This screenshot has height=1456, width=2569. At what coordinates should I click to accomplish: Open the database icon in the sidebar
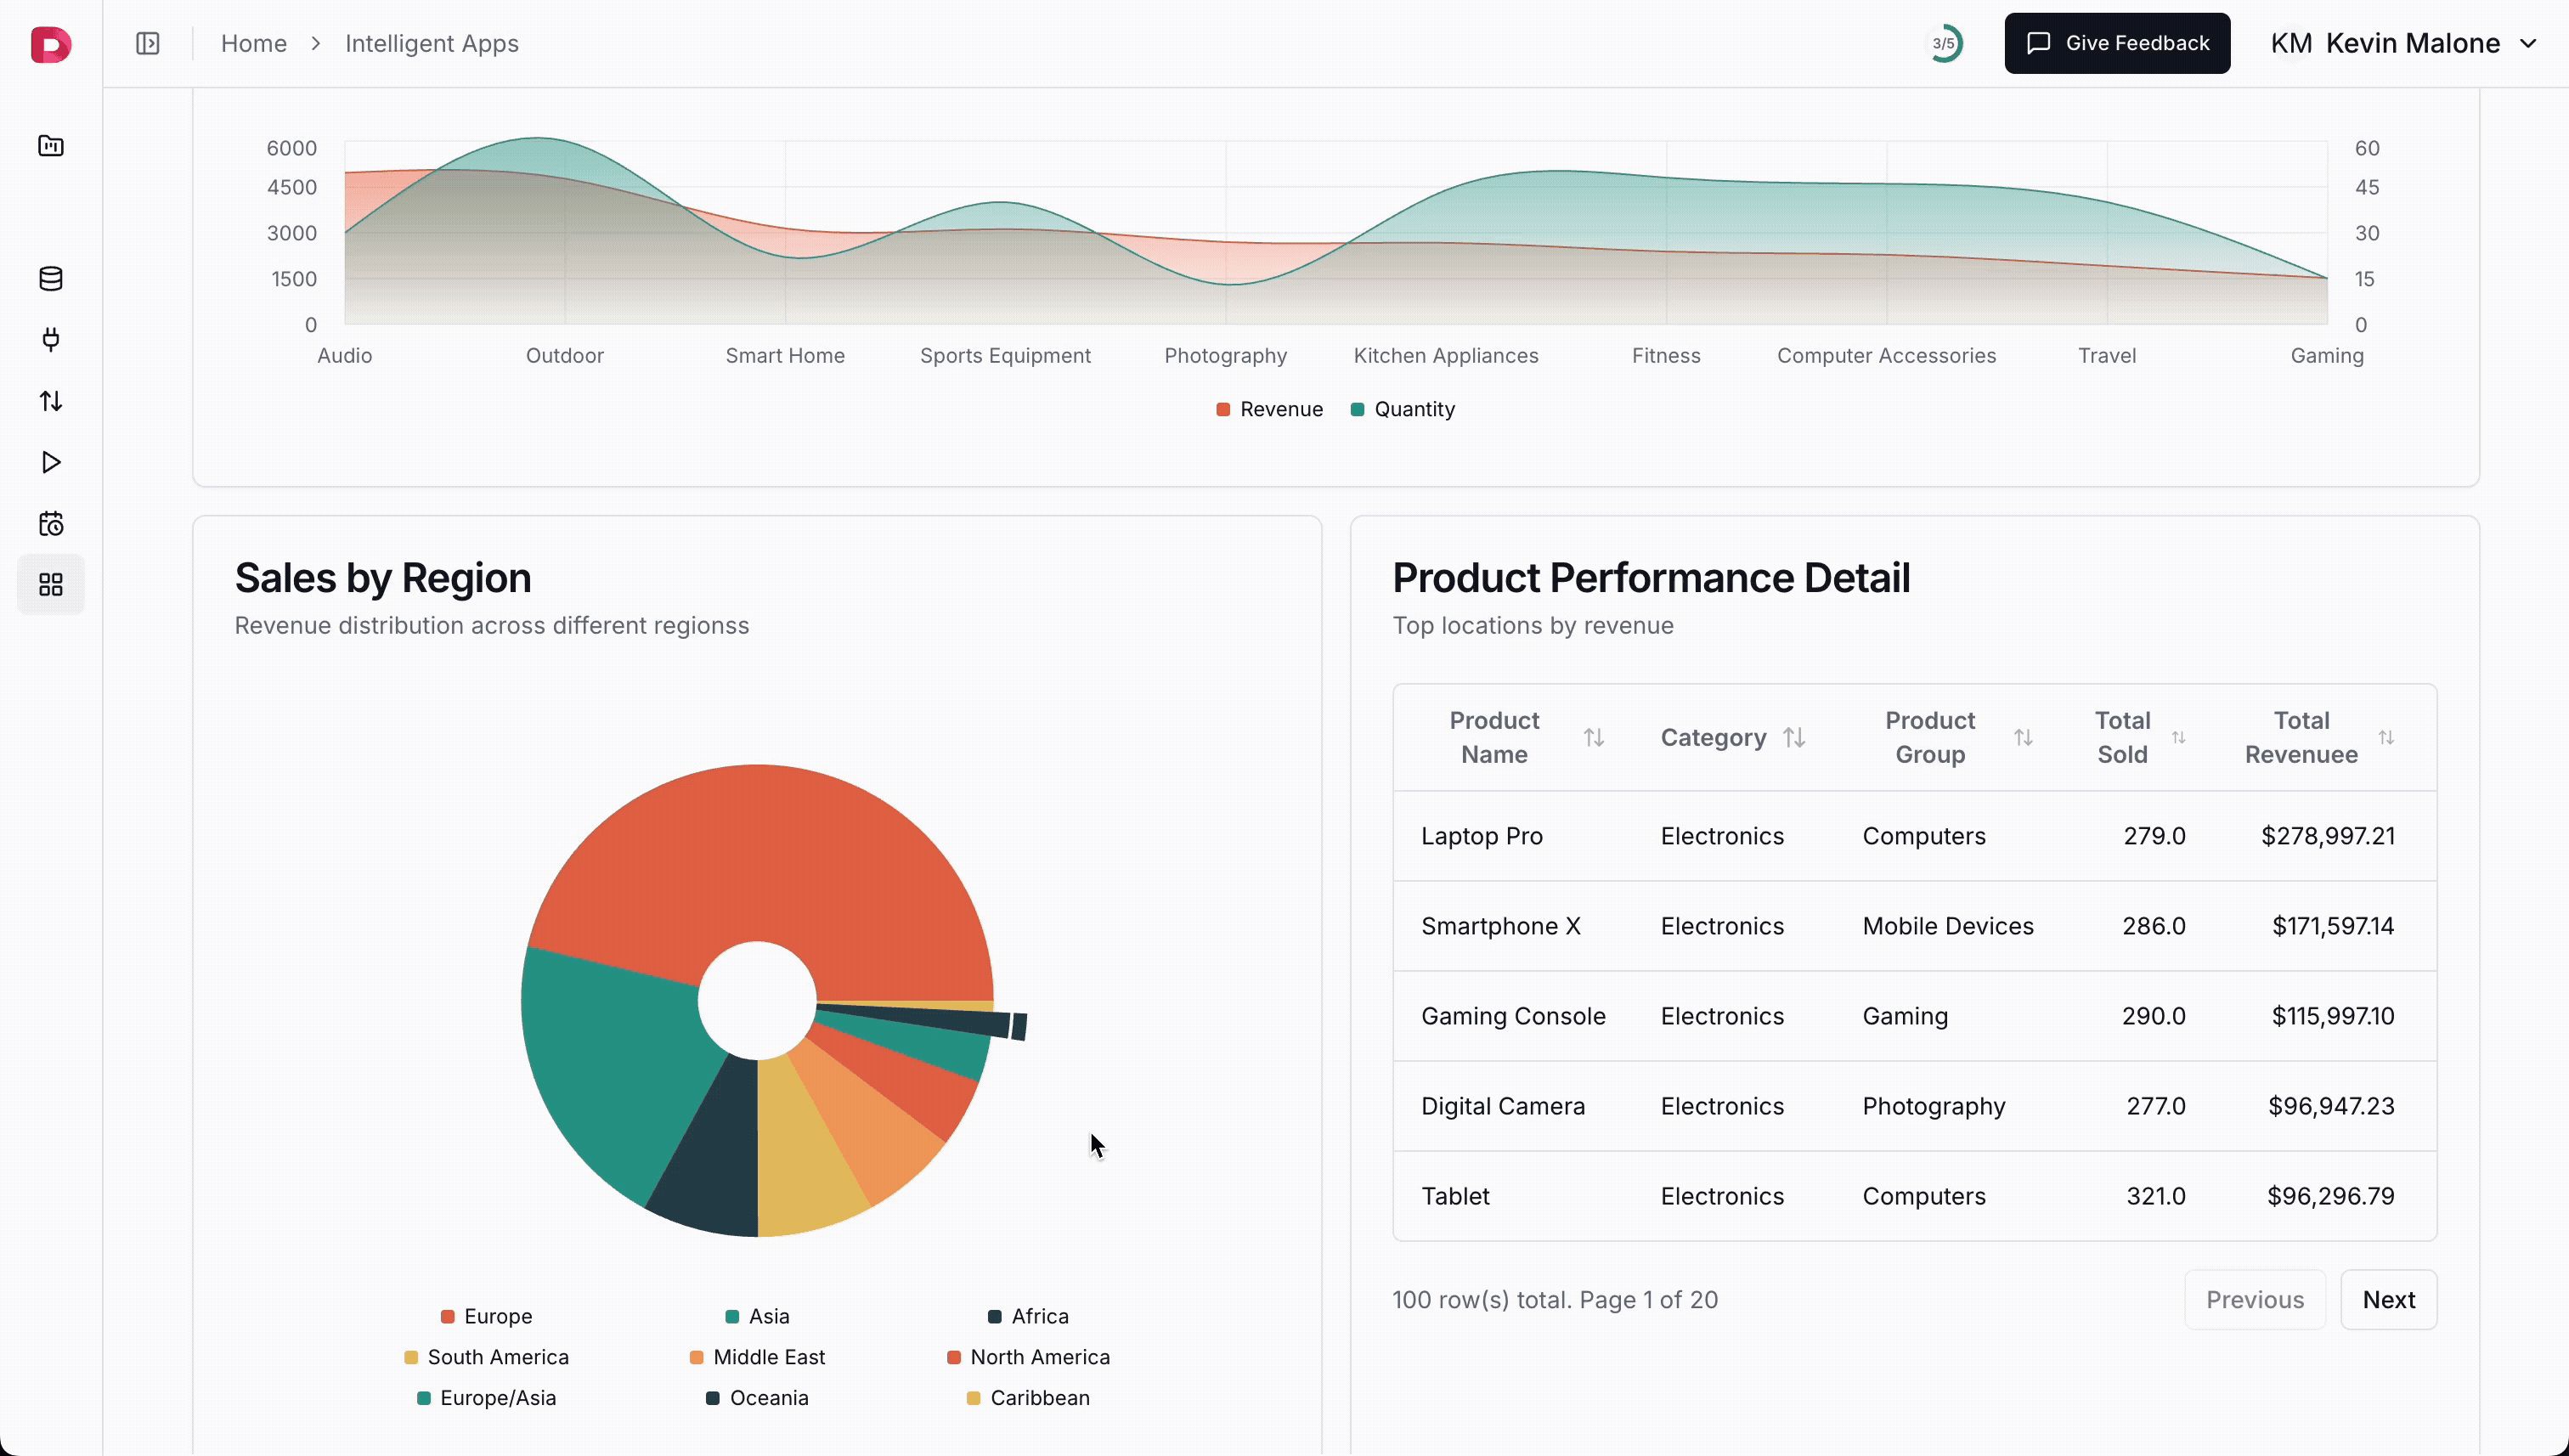click(x=50, y=279)
